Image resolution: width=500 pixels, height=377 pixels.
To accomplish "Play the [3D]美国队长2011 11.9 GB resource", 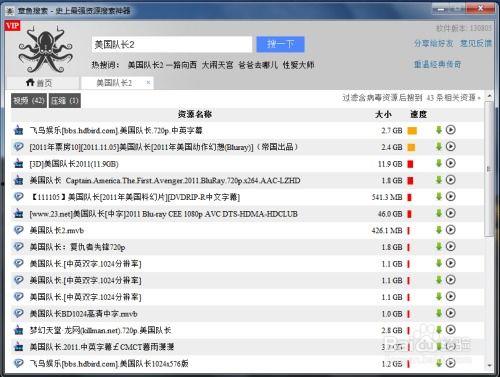I will click(x=451, y=163).
